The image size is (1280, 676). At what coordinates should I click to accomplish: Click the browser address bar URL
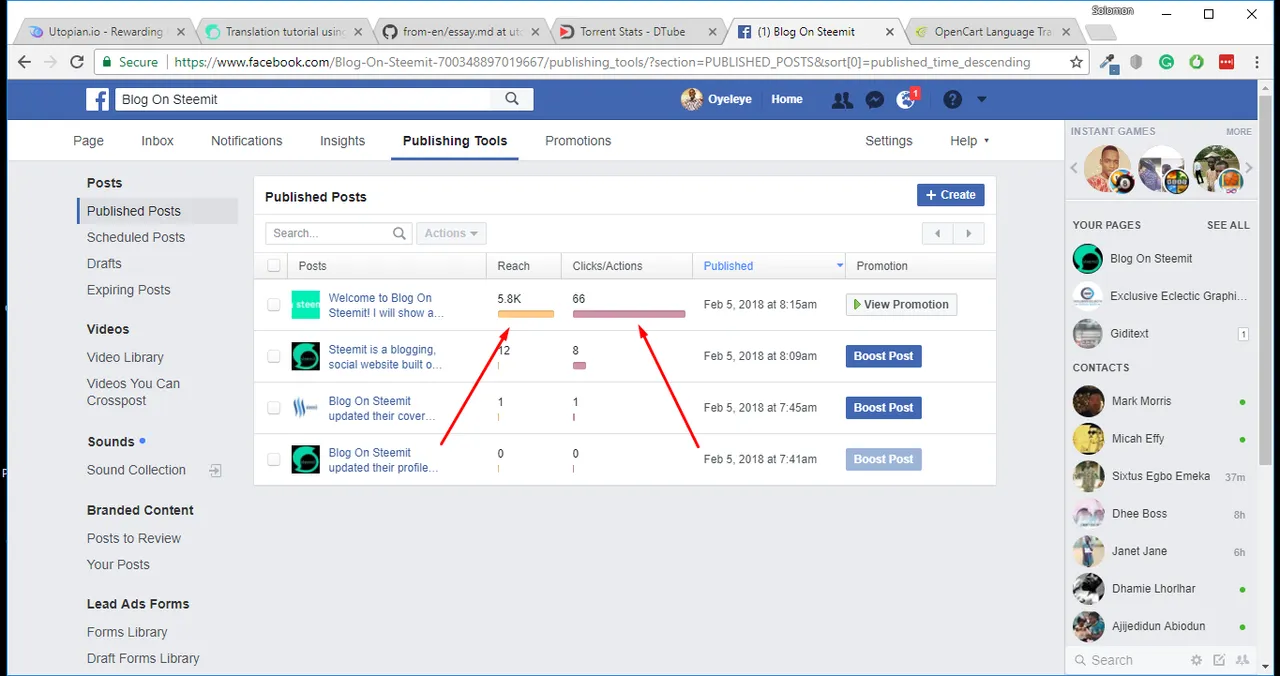pos(602,62)
